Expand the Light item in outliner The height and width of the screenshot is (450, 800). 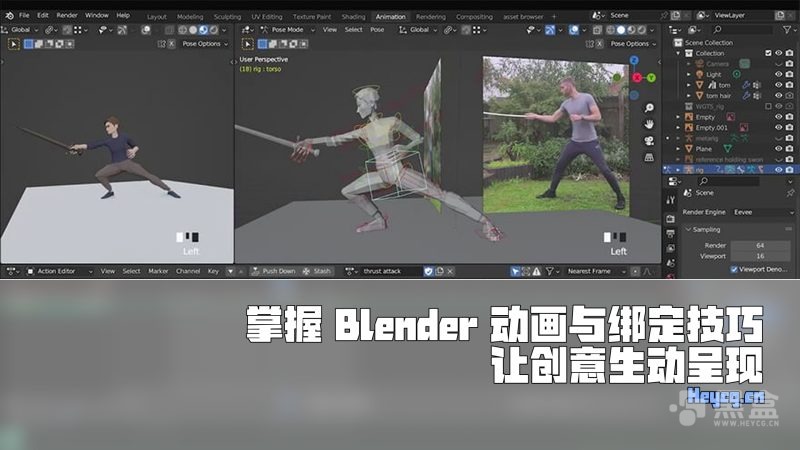[688, 74]
